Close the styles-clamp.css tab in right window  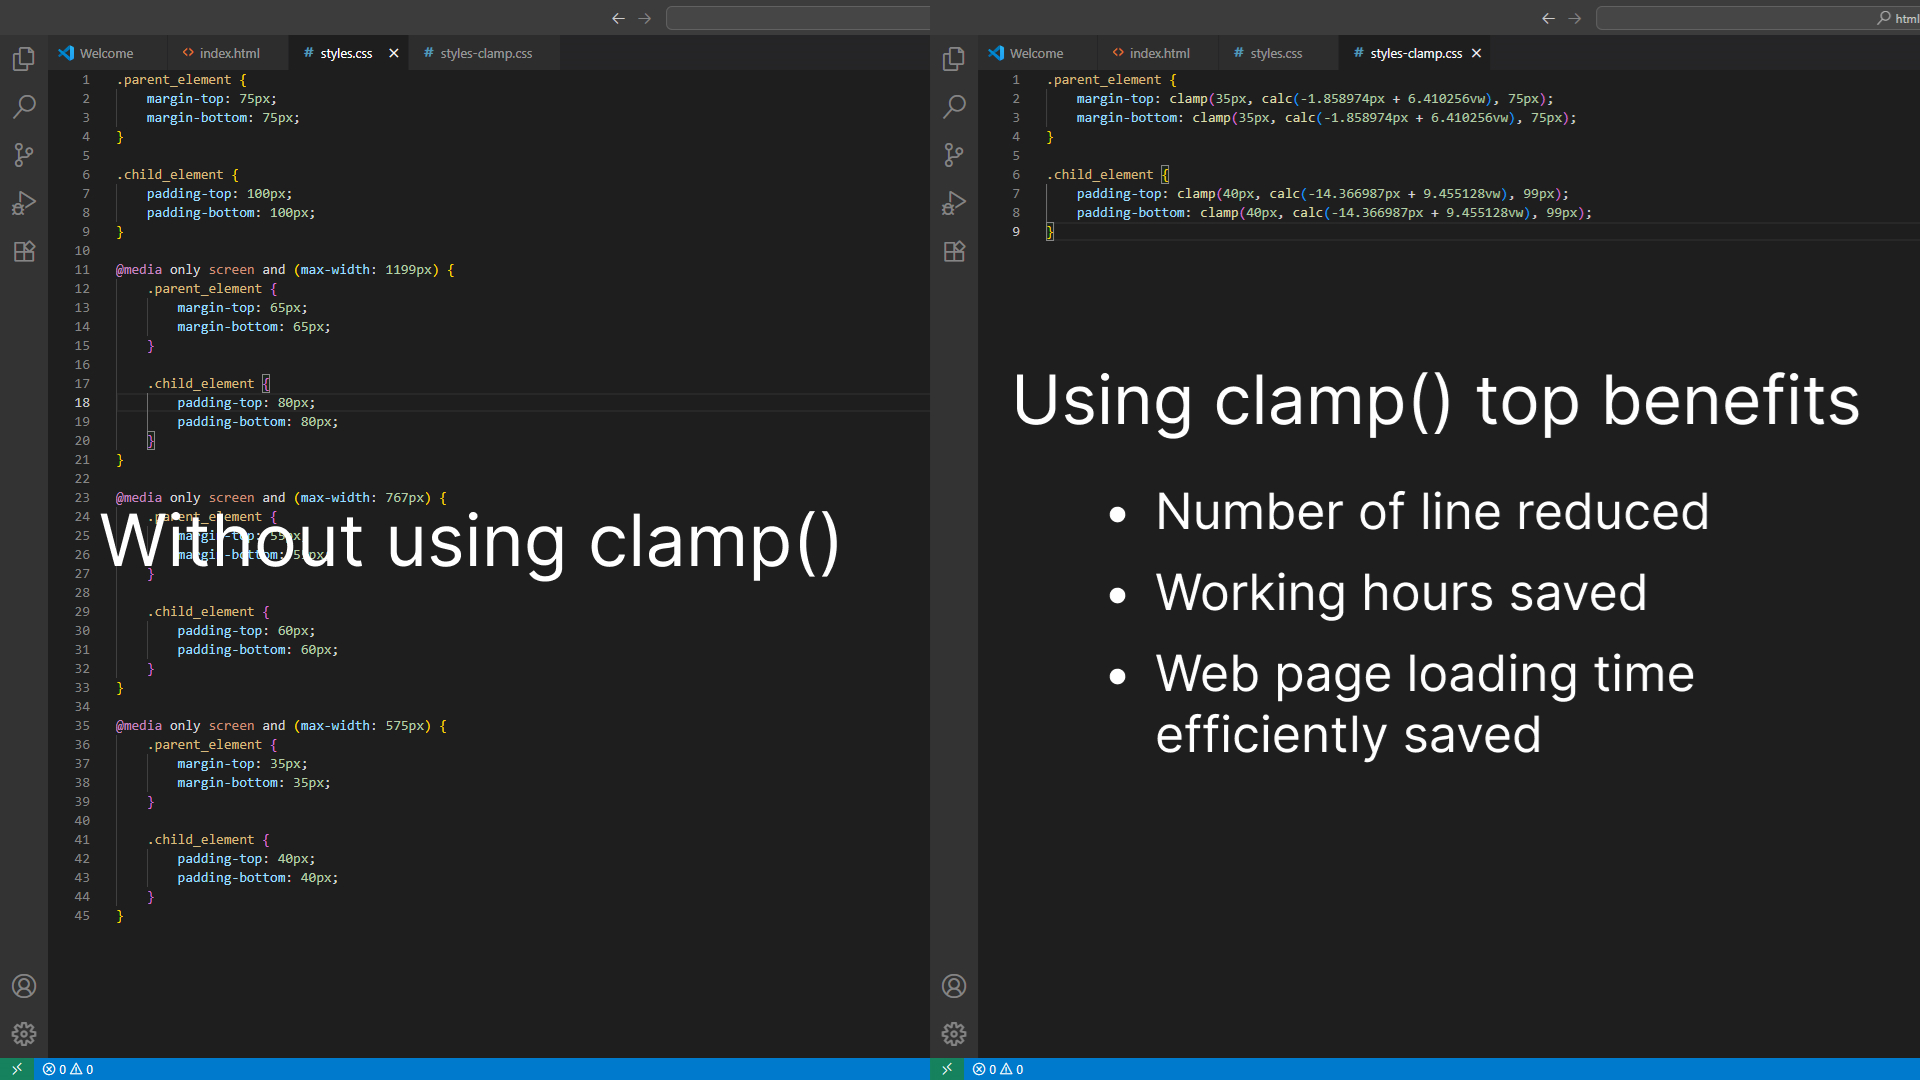click(x=1476, y=53)
